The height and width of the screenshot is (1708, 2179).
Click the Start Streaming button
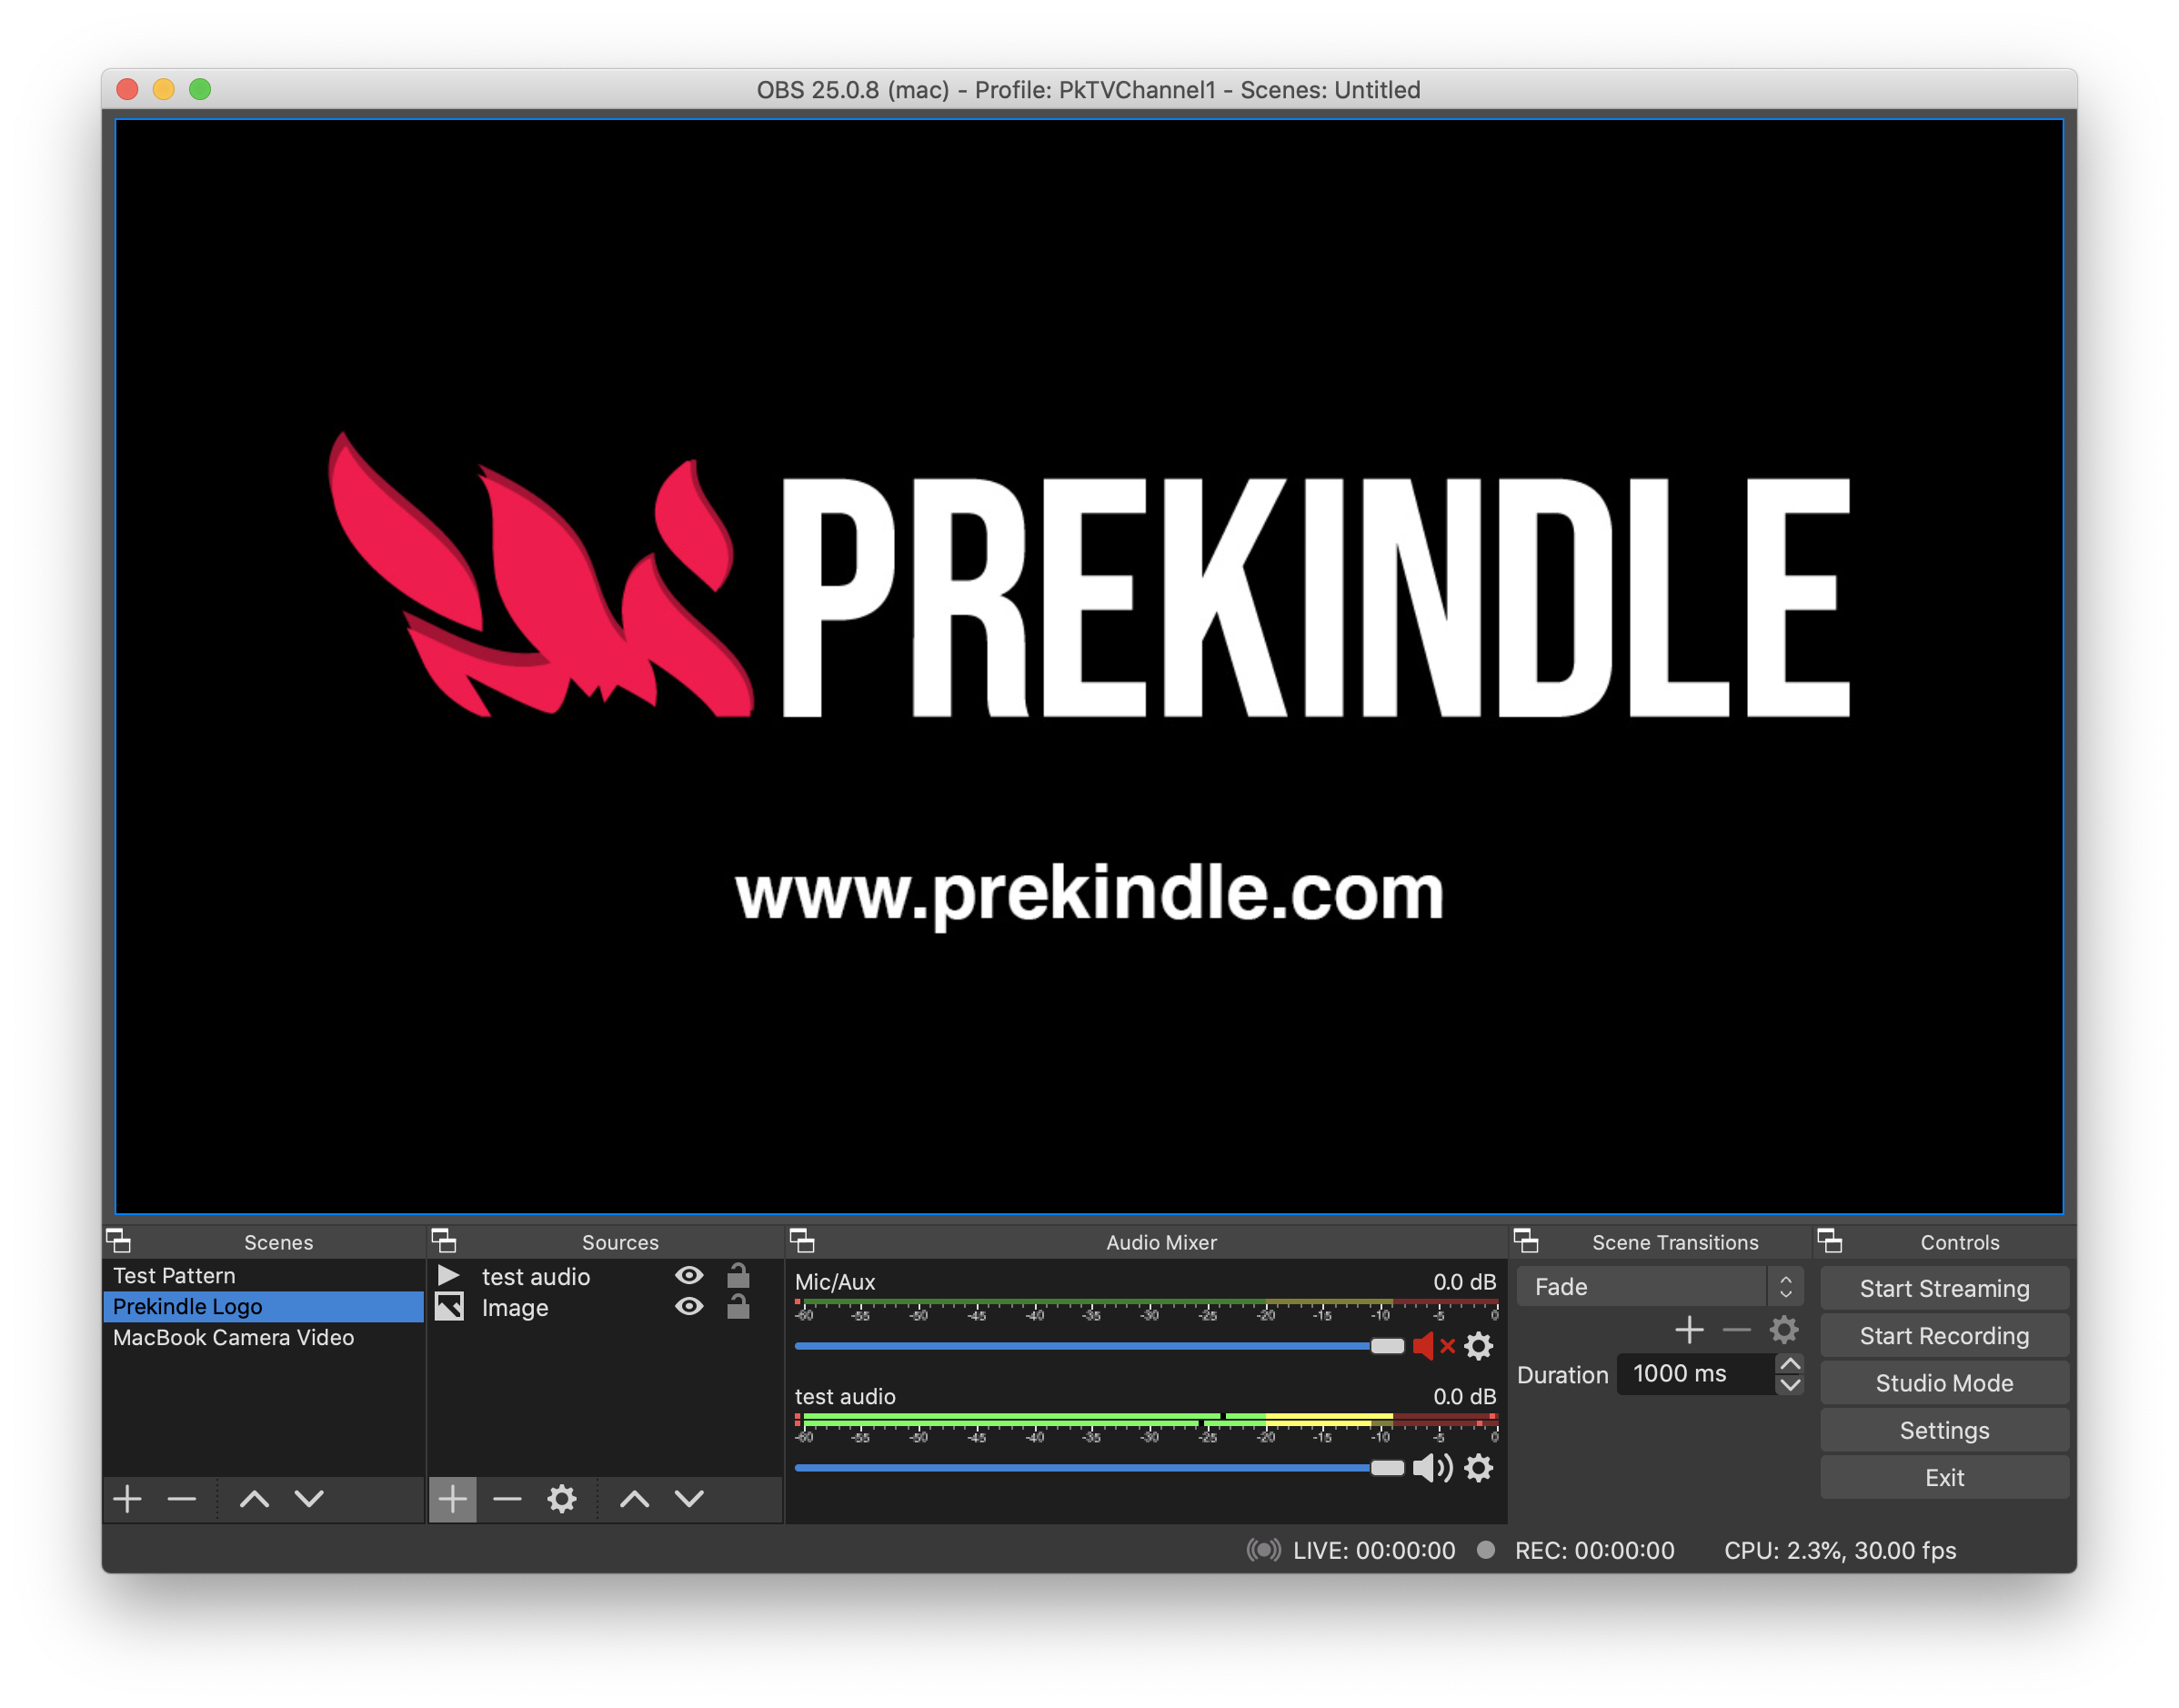click(x=1943, y=1288)
